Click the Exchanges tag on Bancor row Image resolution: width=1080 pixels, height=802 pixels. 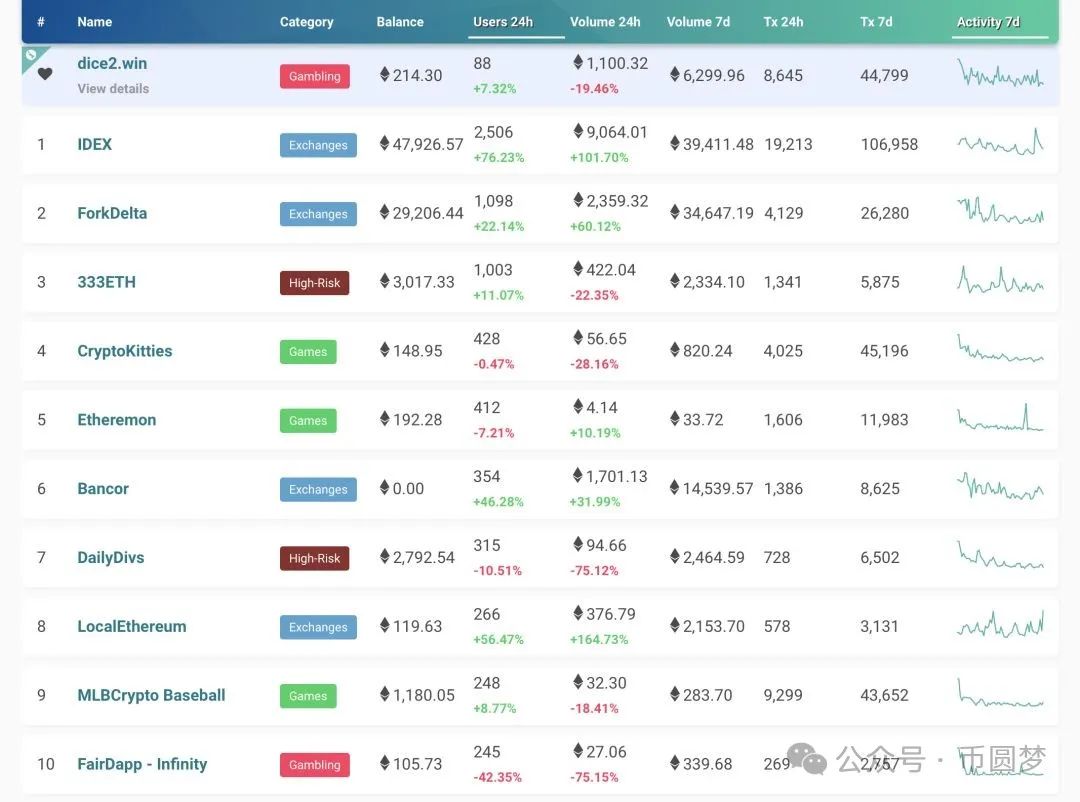pyautogui.click(x=318, y=490)
